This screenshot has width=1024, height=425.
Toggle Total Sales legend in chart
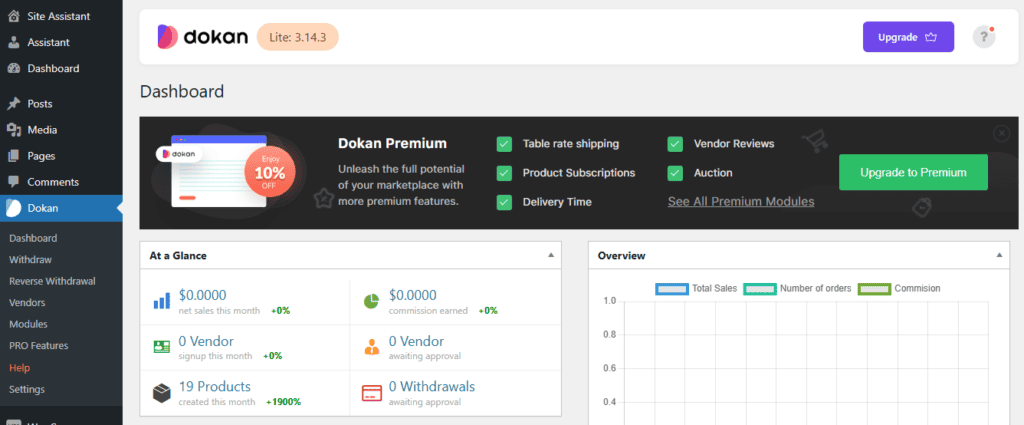click(696, 289)
